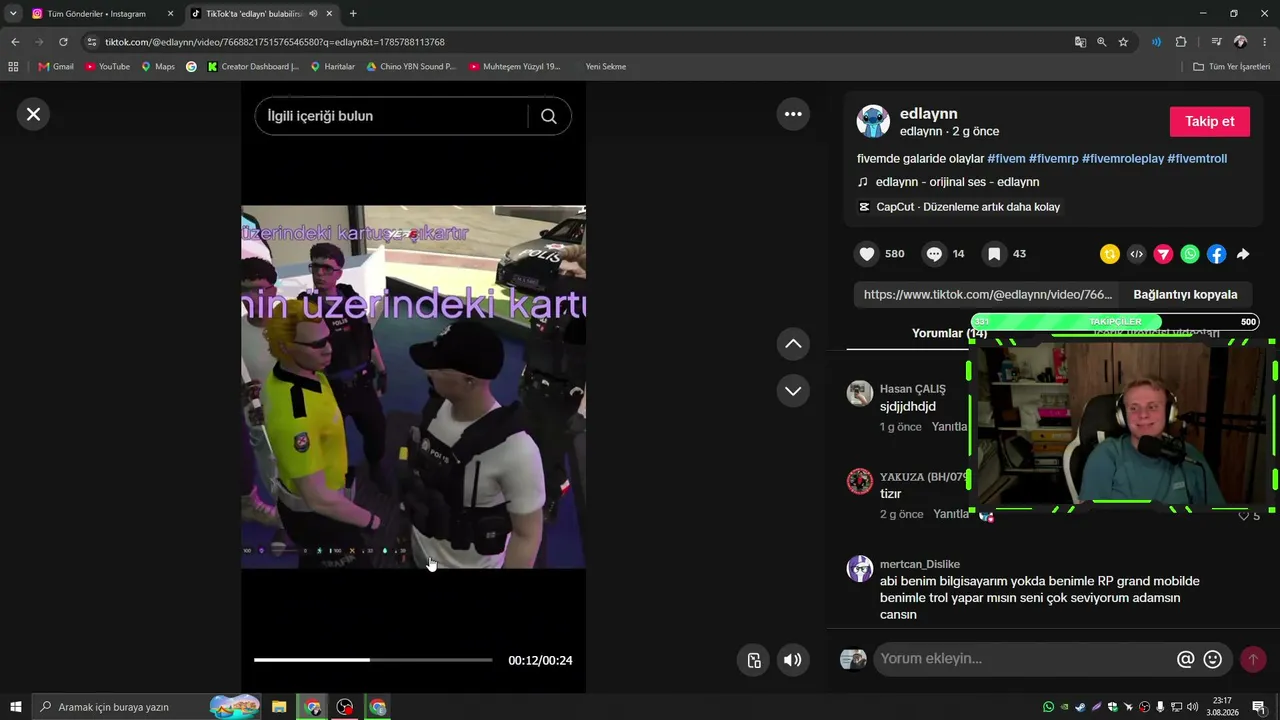Viewport: 1280px width, 720px height.
Task: Open Maps bookmark
Action: [158, 67]
